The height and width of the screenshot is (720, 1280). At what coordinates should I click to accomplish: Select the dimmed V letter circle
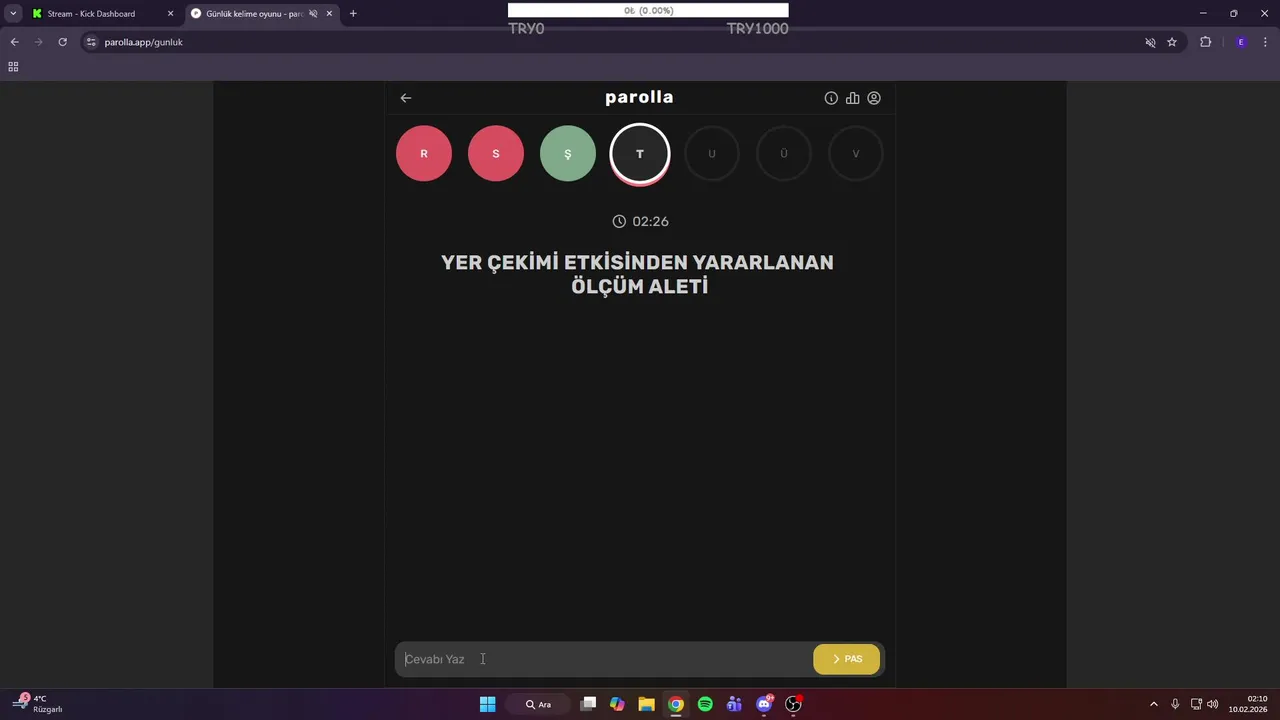[x=856, y=154]
